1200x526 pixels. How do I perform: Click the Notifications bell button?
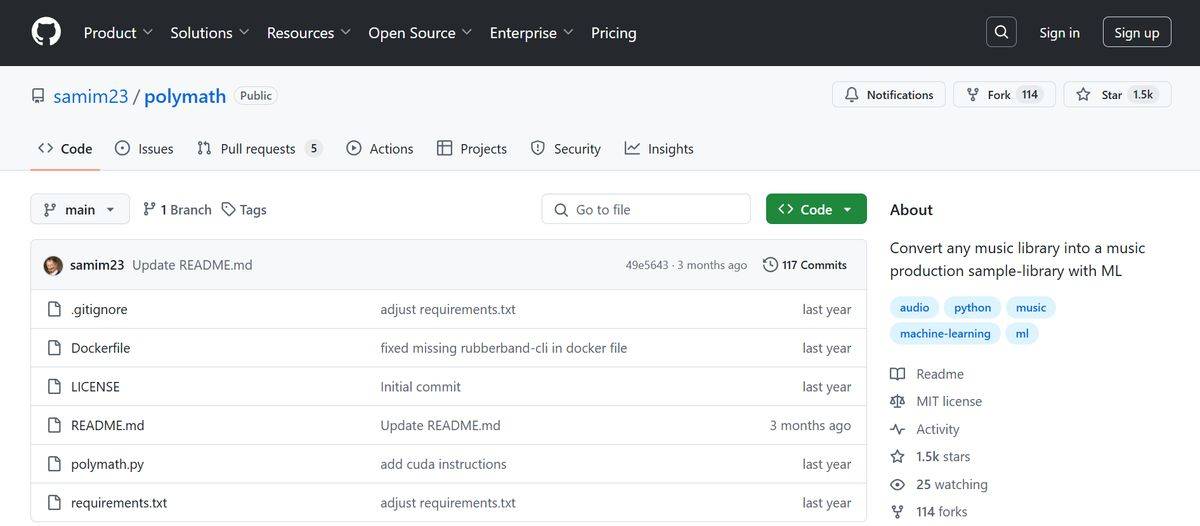(889, 95)
